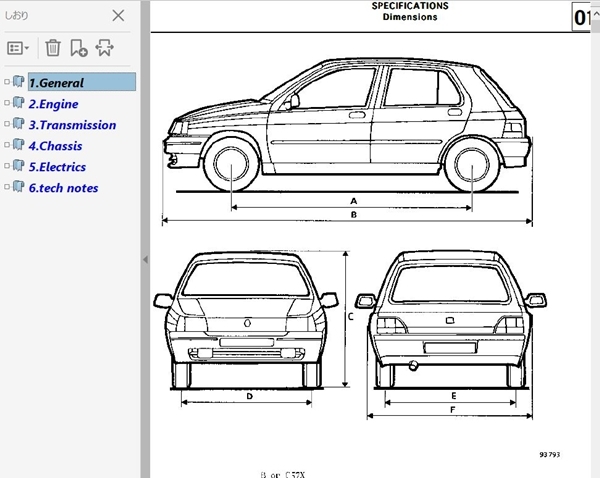
Task: Click the add new bookmark icon
Action: tap(78, 48)
